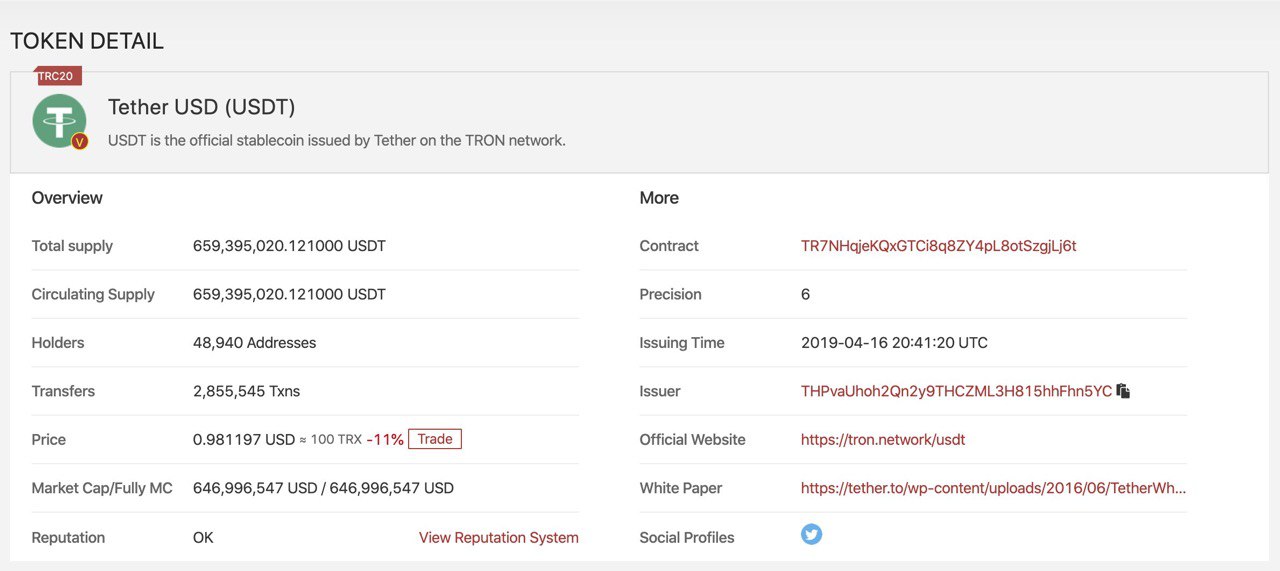Click the Issuer label

pyautogui.click(x=660, y=391)
